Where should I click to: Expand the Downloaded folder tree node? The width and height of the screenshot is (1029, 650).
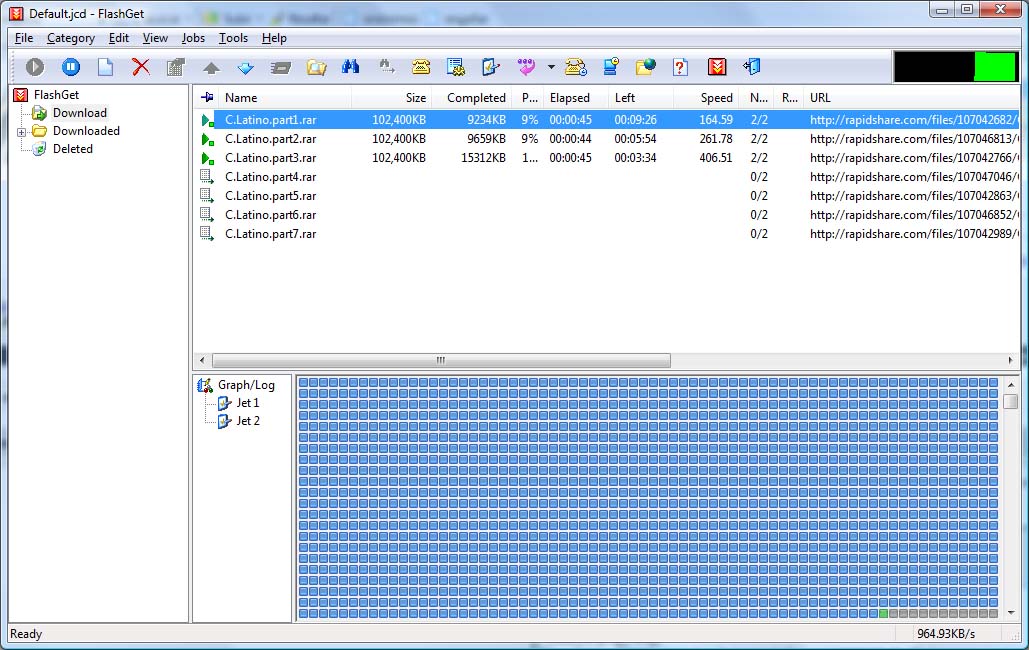(21, 131)
